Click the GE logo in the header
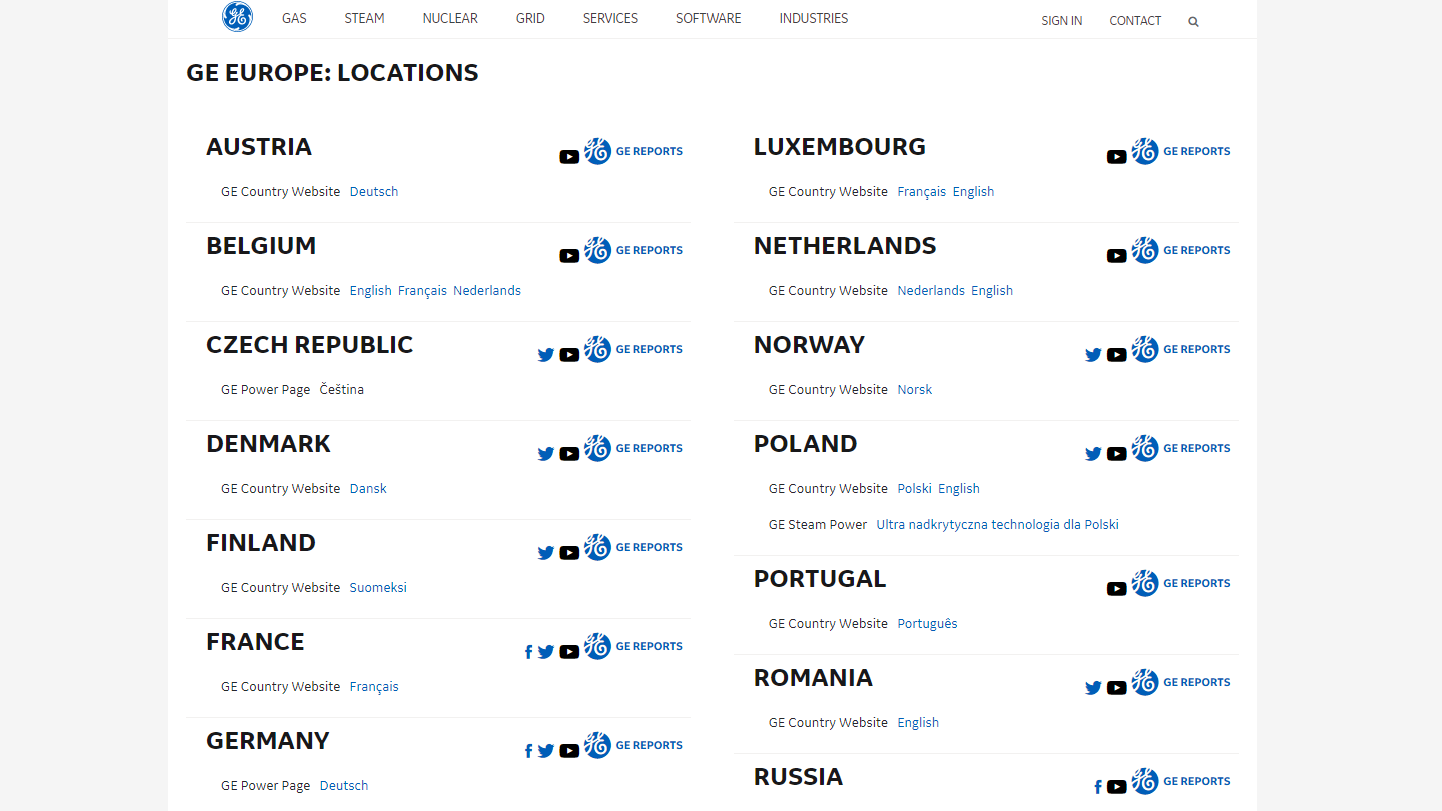 pyautogui.click(x=237, y=16)
